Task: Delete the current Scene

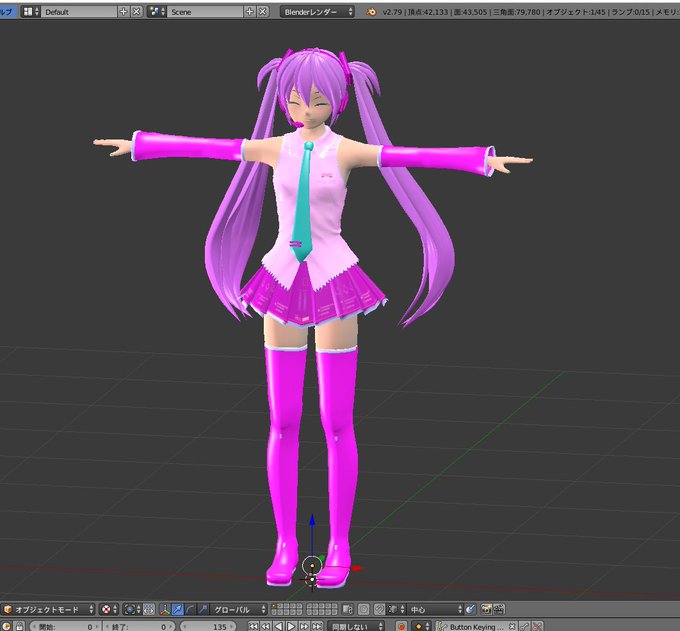Action: pos(262,12)
